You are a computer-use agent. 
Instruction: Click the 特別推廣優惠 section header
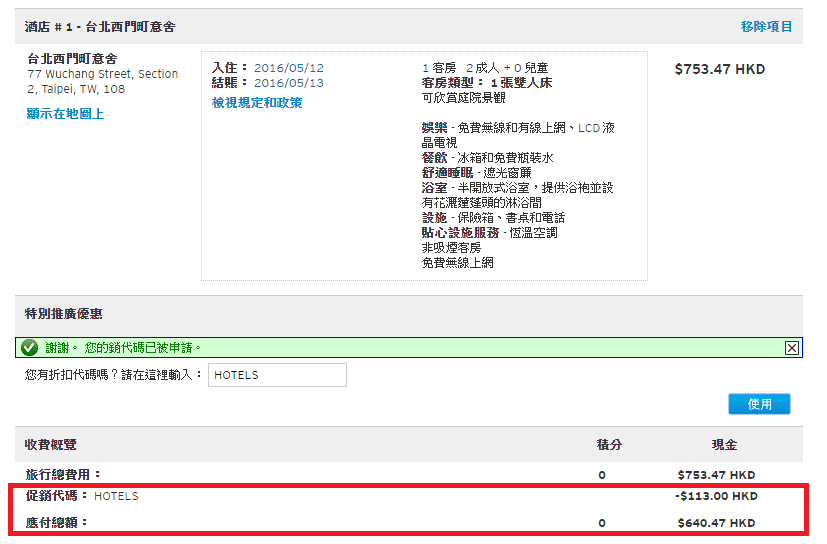click(x=63, y=314)
